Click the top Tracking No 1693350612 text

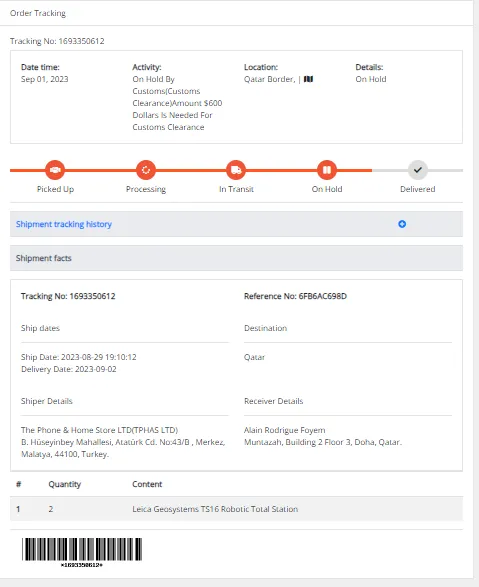pyautogui.click(x=57, y=41)
